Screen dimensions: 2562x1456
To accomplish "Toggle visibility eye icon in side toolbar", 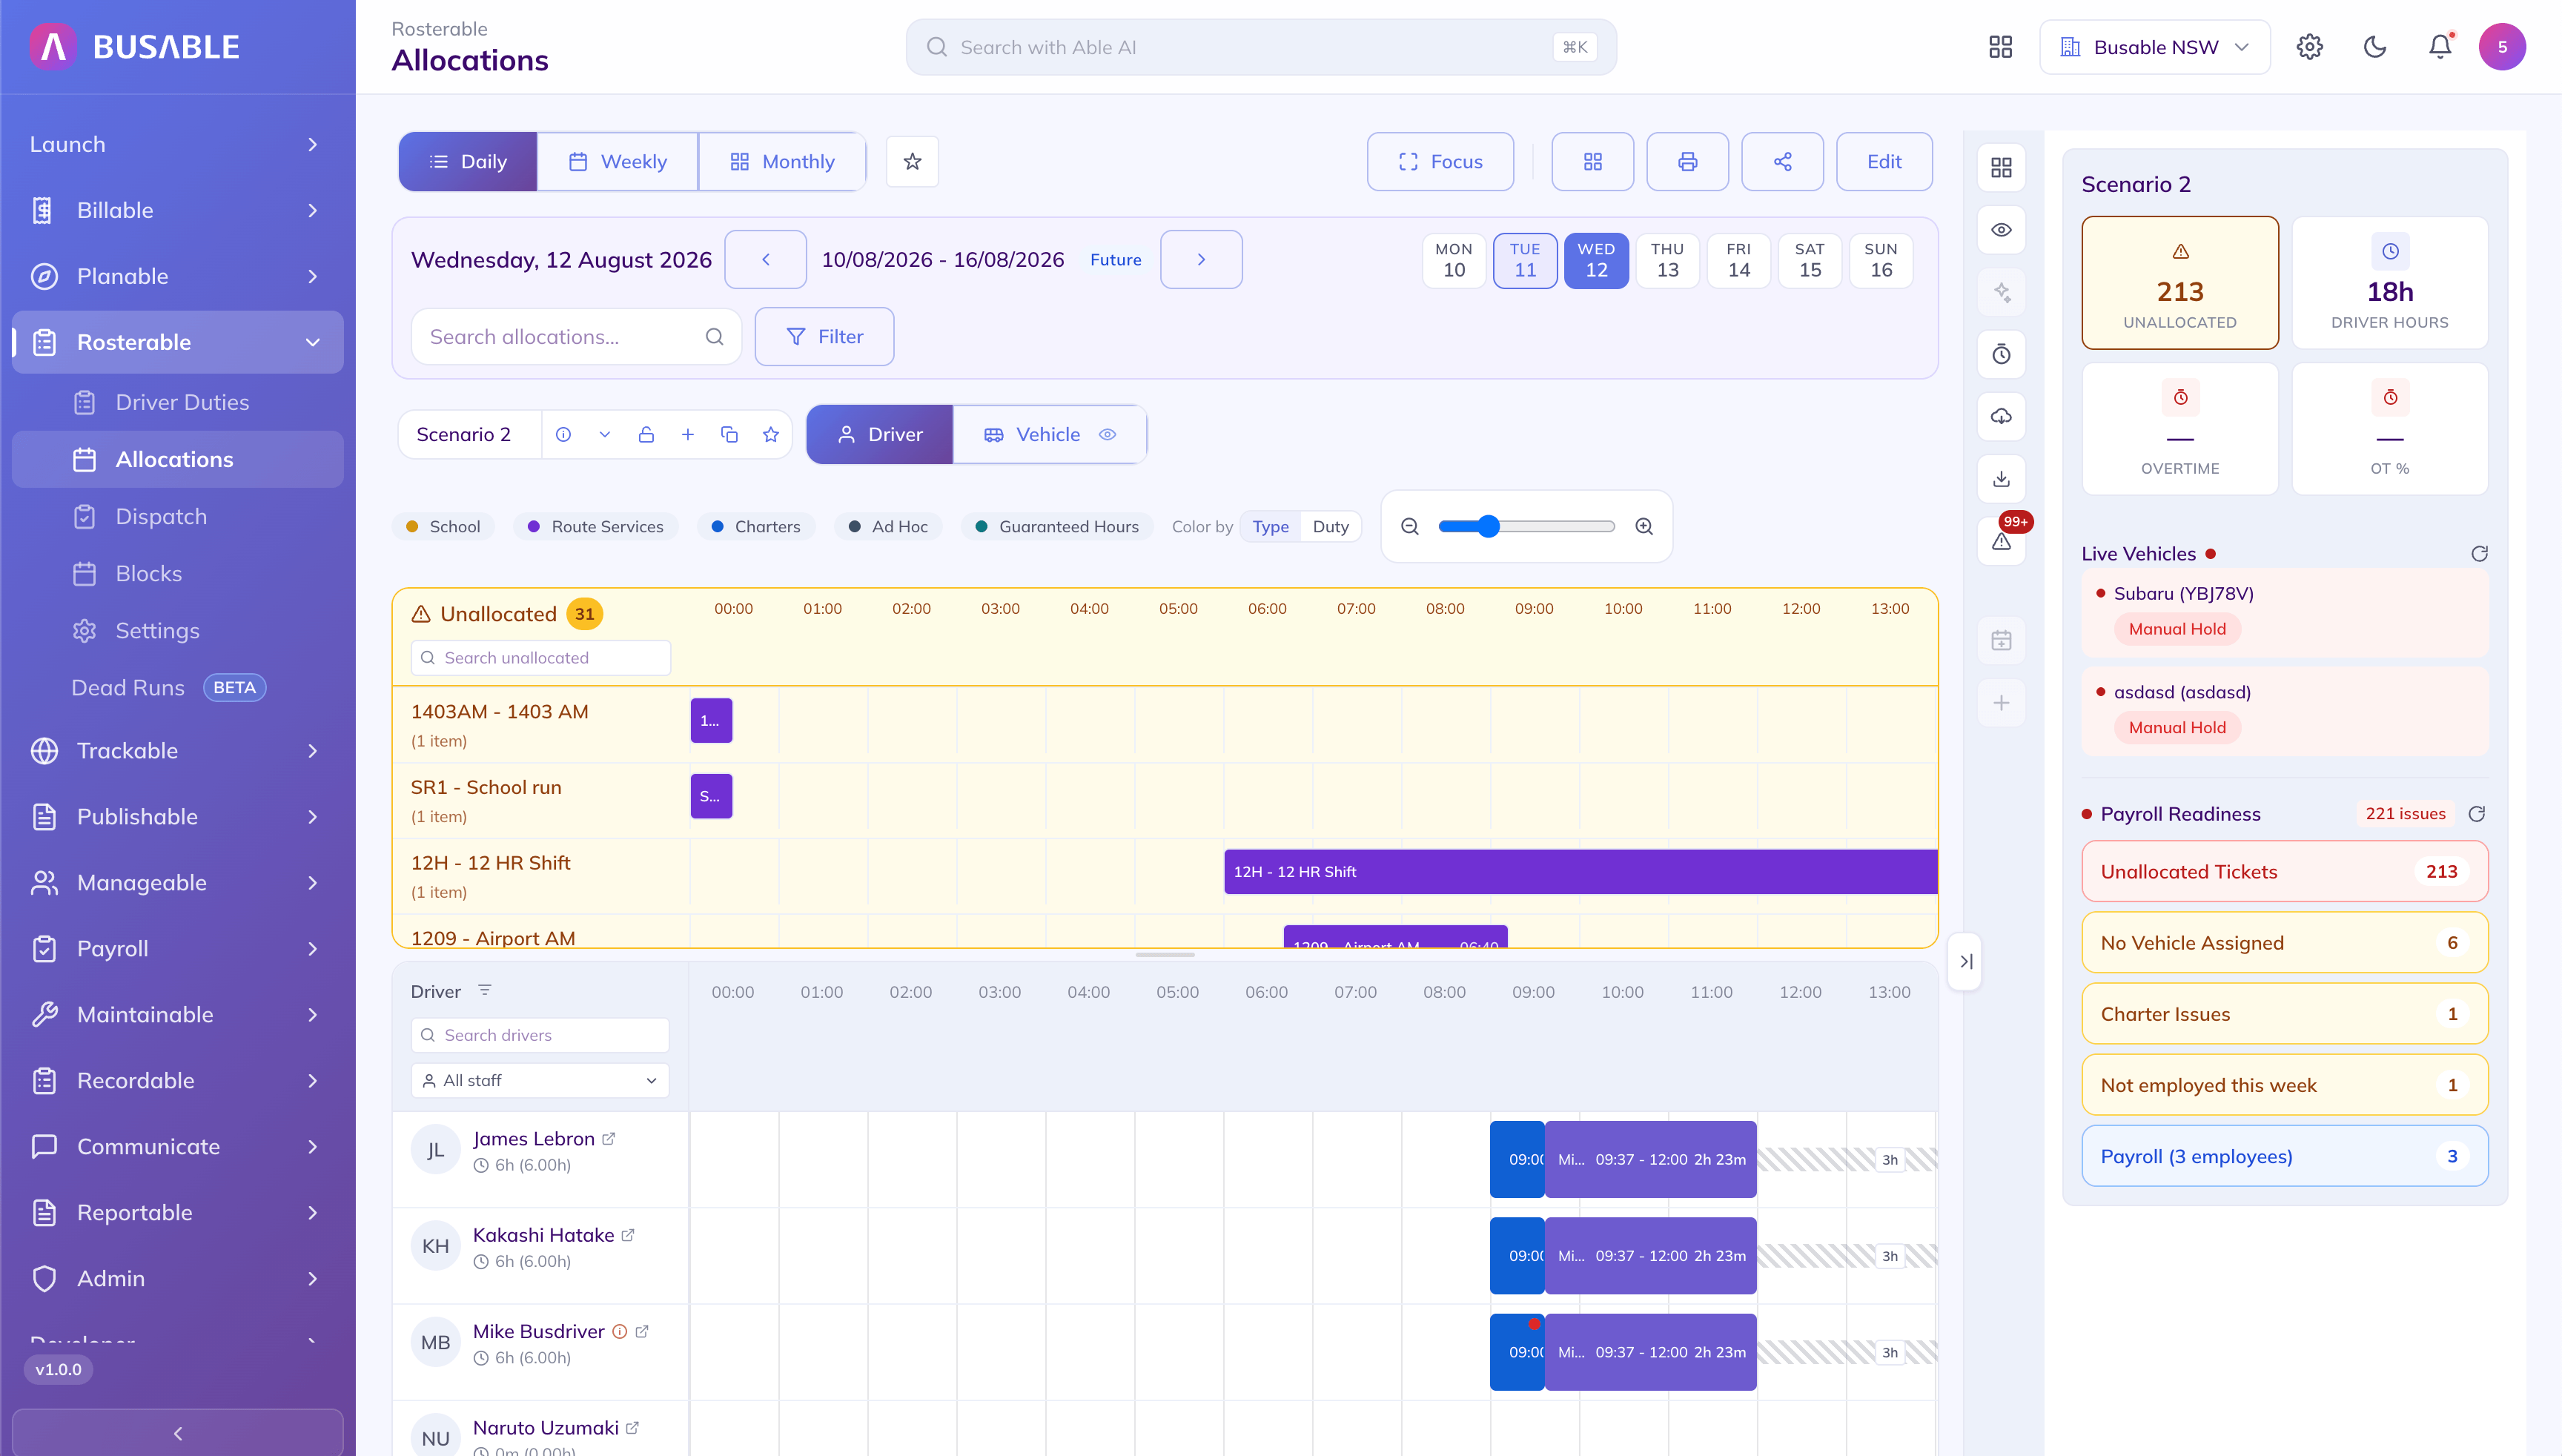I will [2001, 230].
